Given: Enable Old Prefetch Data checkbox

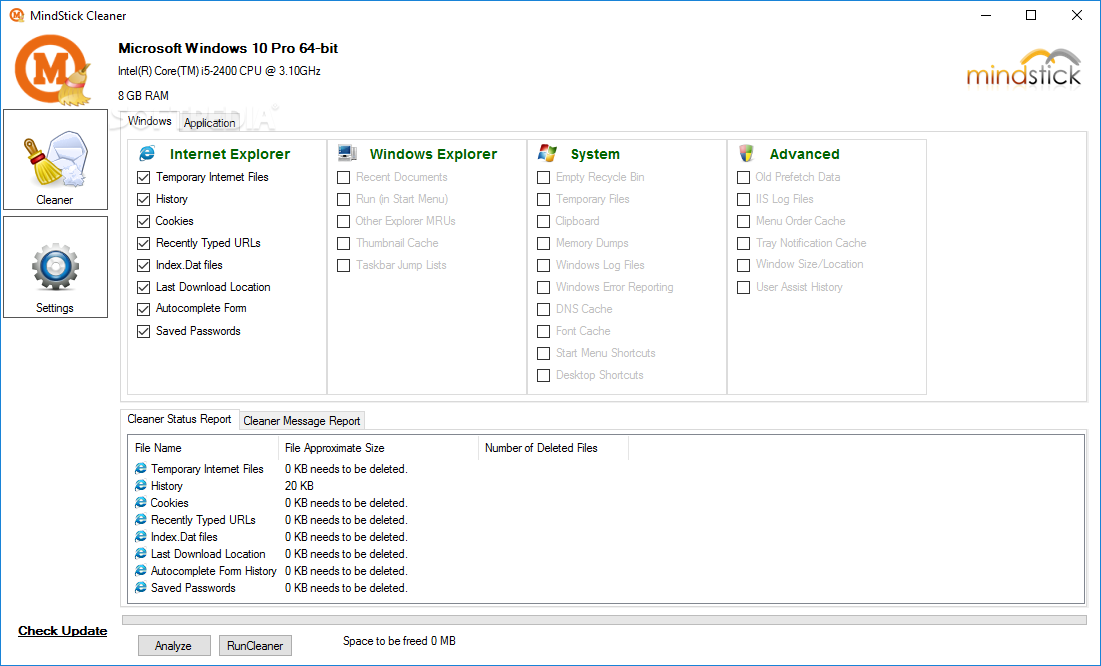Looking at the screenshot, I should click(x=744, y=178).
